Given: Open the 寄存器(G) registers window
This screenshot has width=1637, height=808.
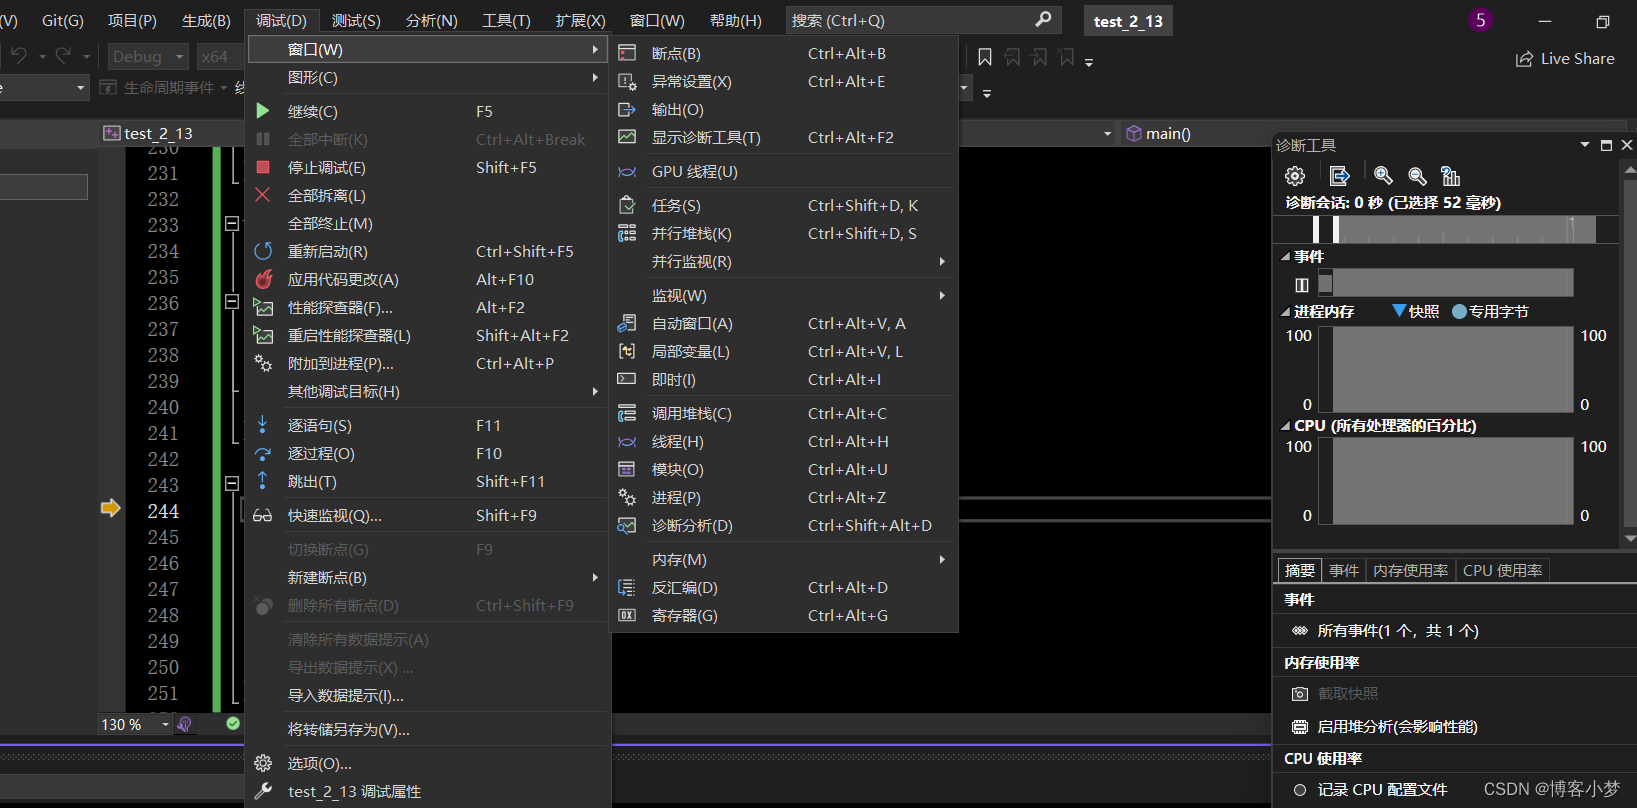Looking at the screenshot, I should (x=784, y=616).
